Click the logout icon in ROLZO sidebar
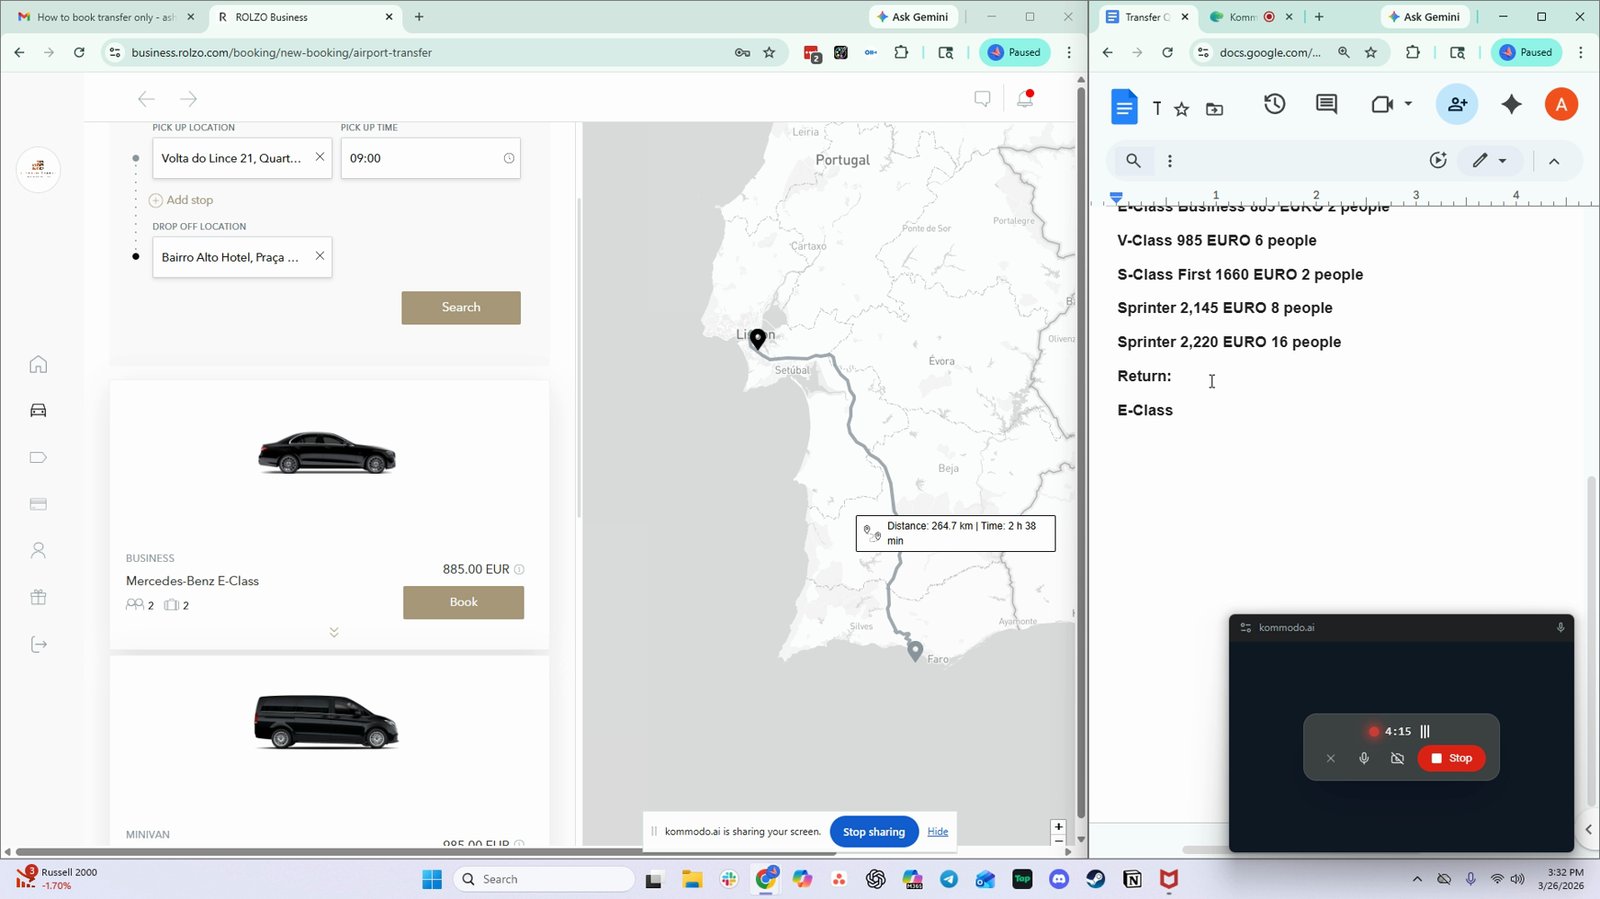1600x899 pixels. (38, 644)
